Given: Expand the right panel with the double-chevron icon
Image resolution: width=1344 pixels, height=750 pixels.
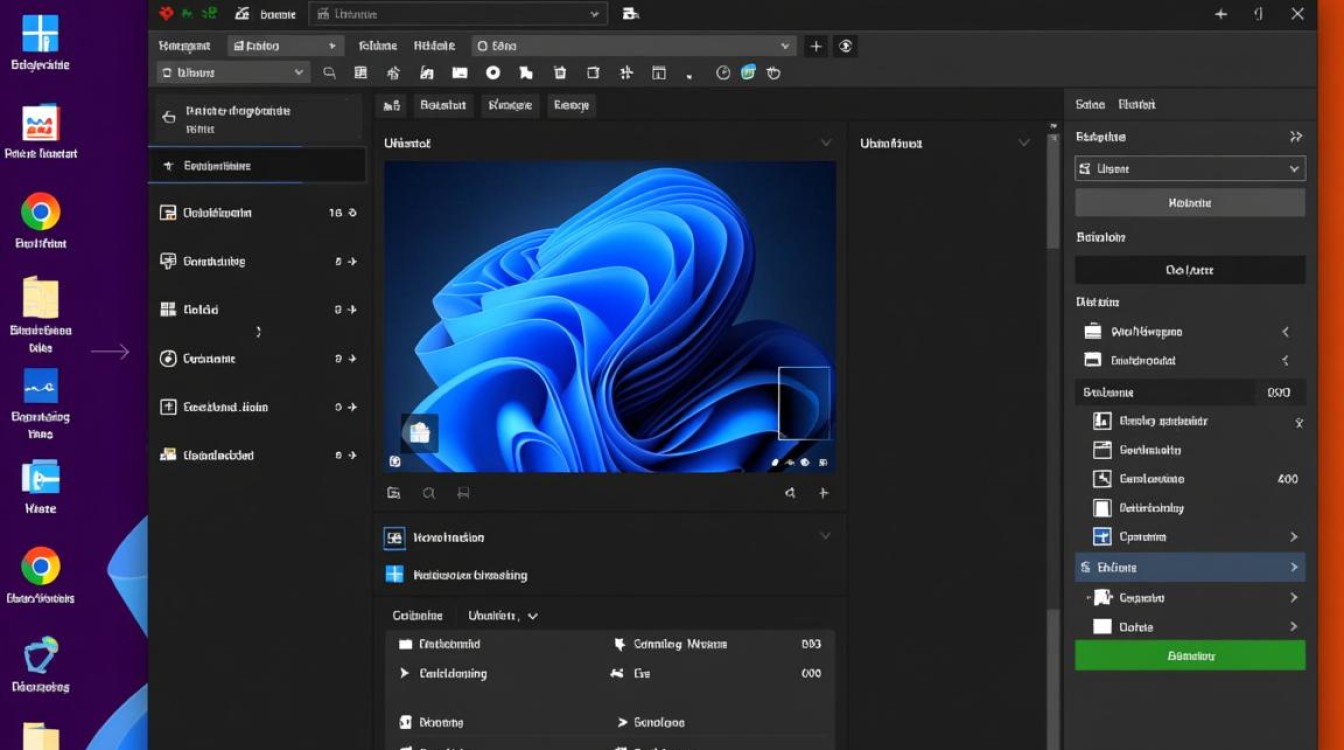Looking at the screenshot, I should tap(1296, 137).
